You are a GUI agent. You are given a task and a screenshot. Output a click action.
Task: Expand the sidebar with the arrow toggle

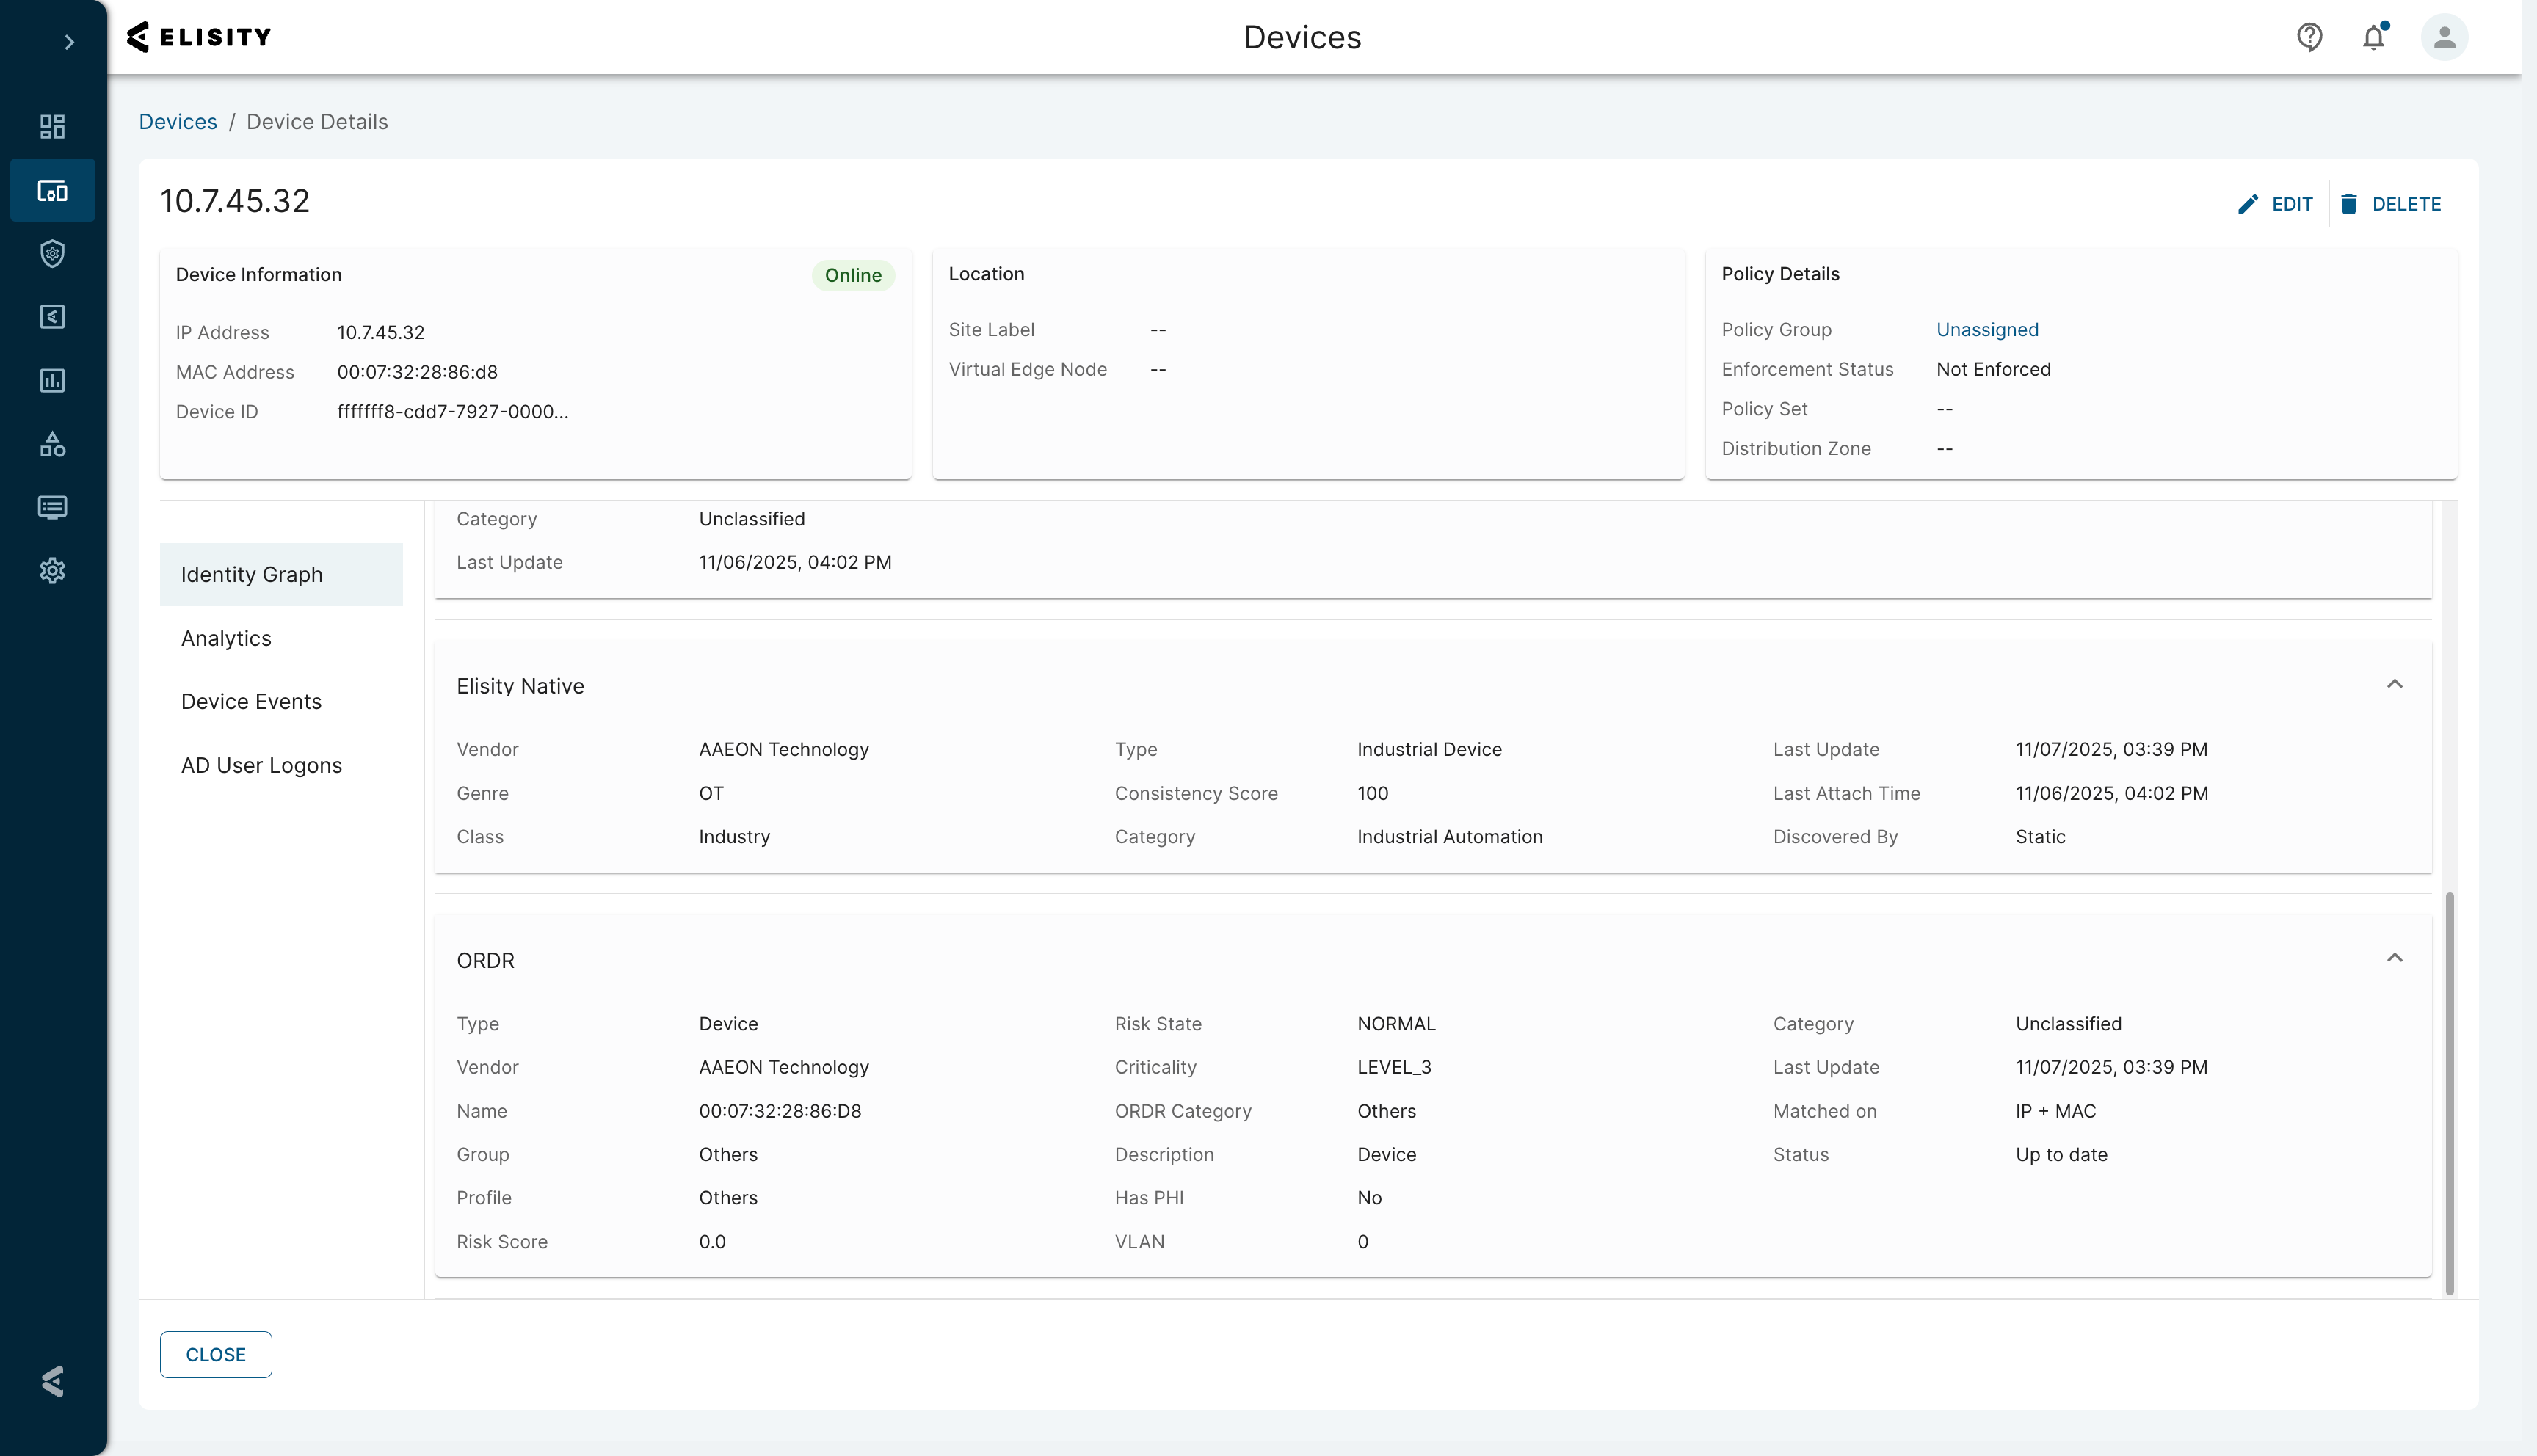69,42
